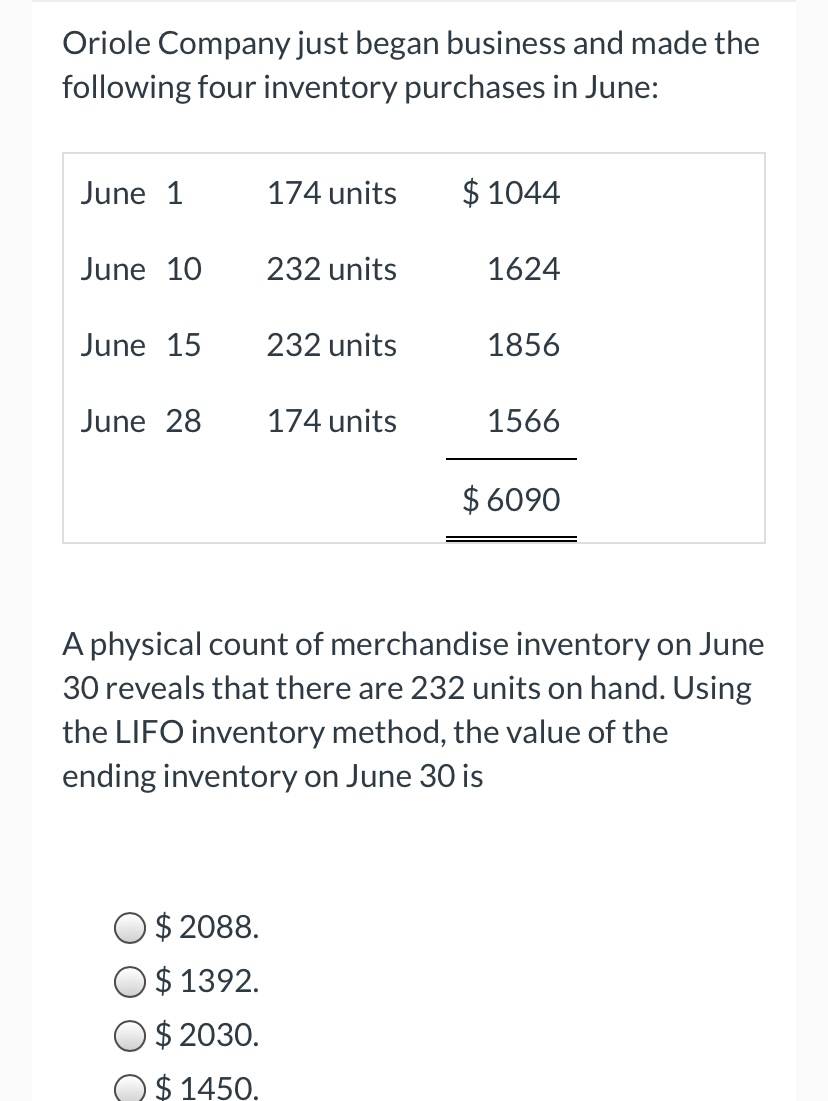The width and height of the screenshot is (828, 1101).
Task: Choose the $ 2030 radio button
Action: coord(130,1036)
